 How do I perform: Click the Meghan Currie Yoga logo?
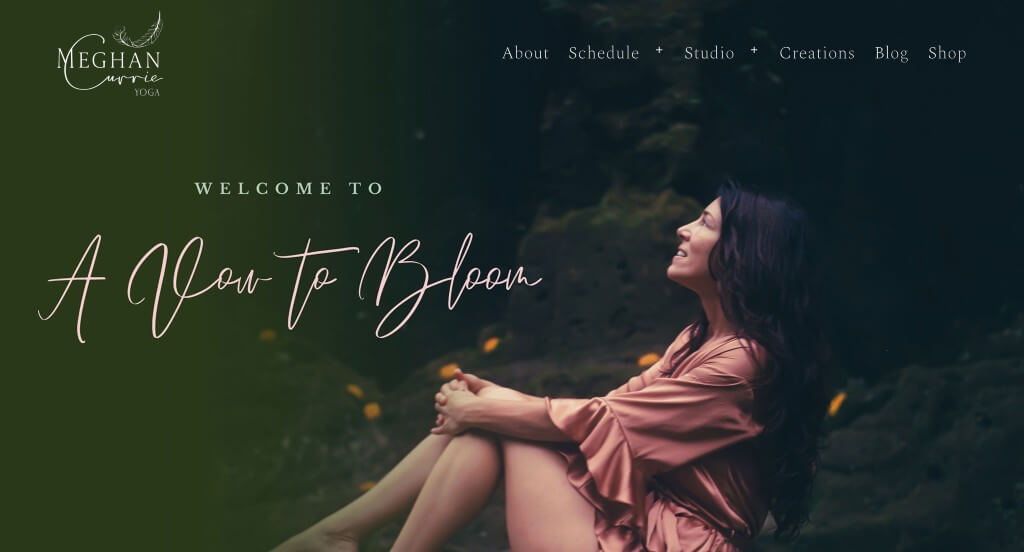pyautogui.click(x=110, y=54)
